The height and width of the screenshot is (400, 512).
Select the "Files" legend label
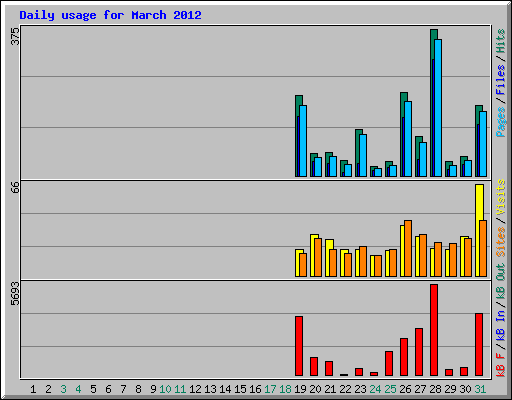tap(501, 80)
